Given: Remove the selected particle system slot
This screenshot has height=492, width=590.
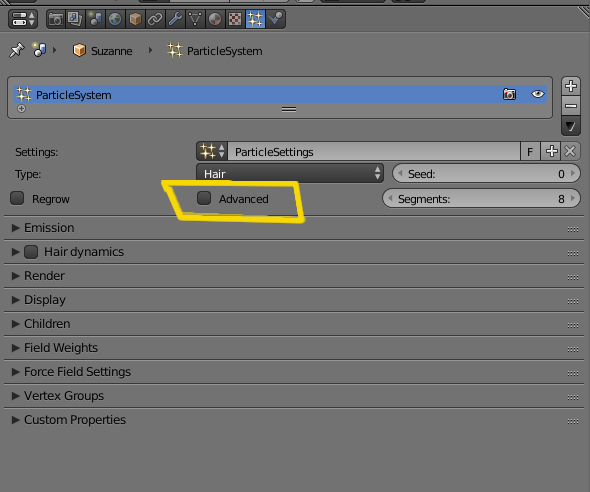Looking at the screenshot, I should tap(571, 106).
